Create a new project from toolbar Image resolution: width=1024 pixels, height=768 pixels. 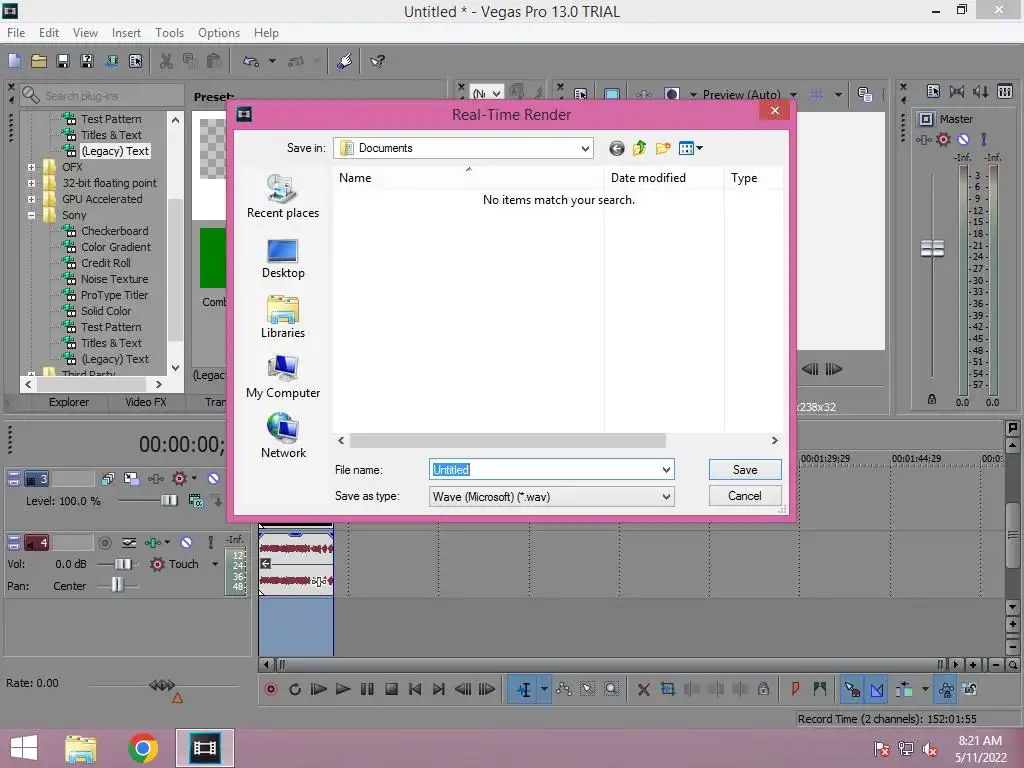14,61
